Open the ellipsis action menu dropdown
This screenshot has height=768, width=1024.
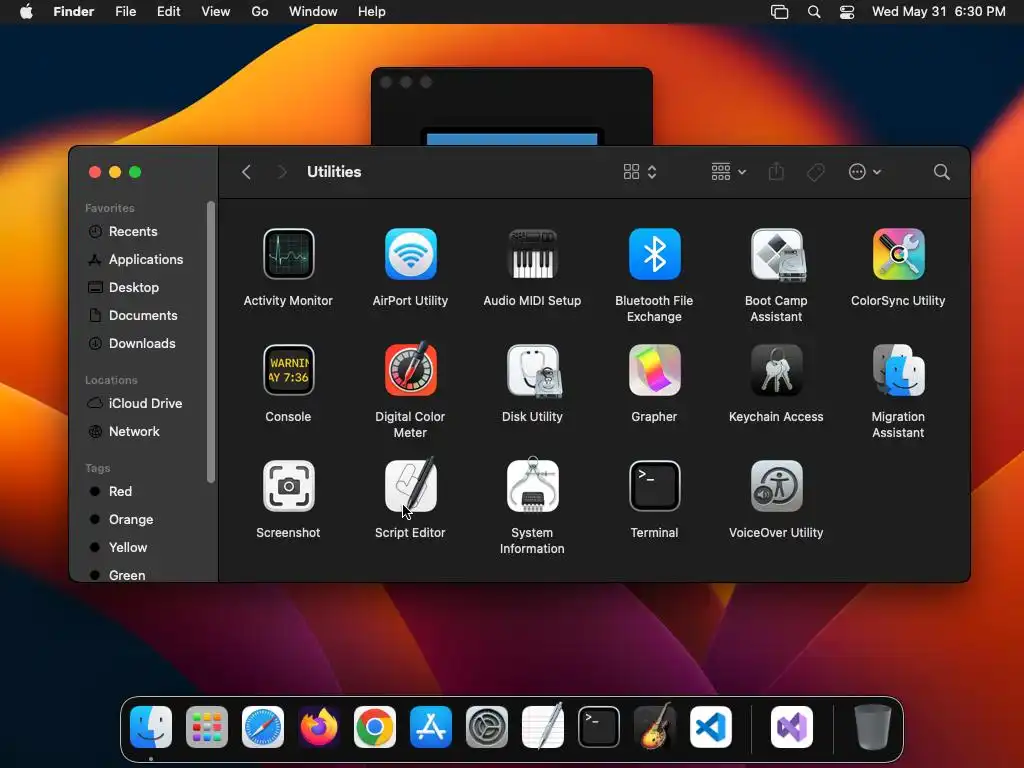(x=865, y=172)
